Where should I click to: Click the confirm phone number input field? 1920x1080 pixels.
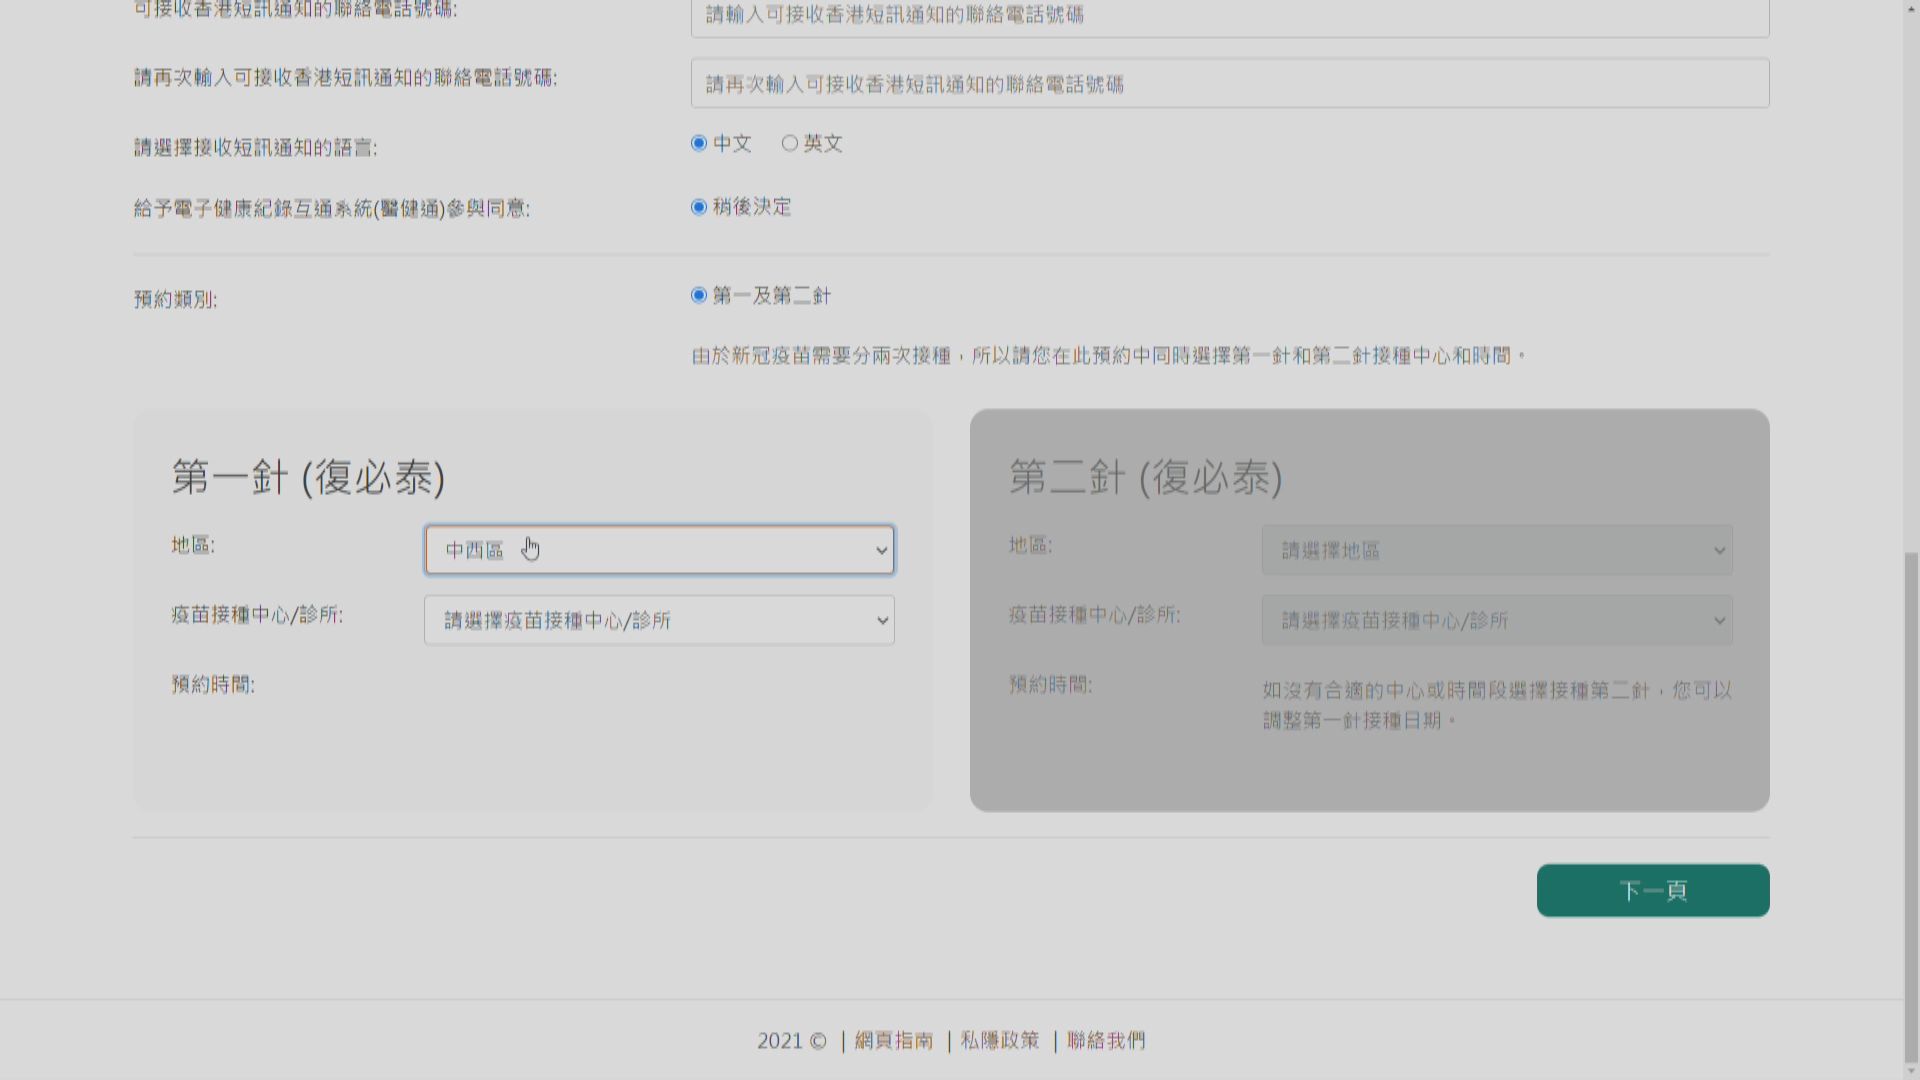1230,84
